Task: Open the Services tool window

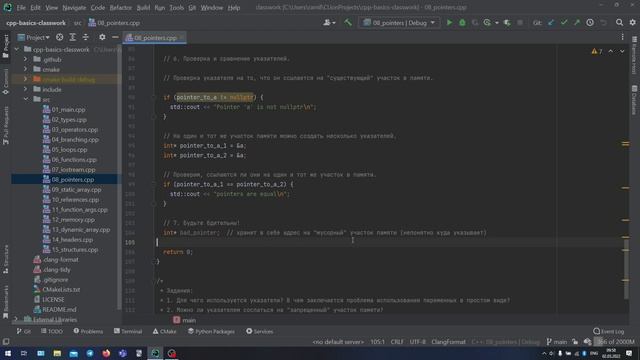Action: 260,331
